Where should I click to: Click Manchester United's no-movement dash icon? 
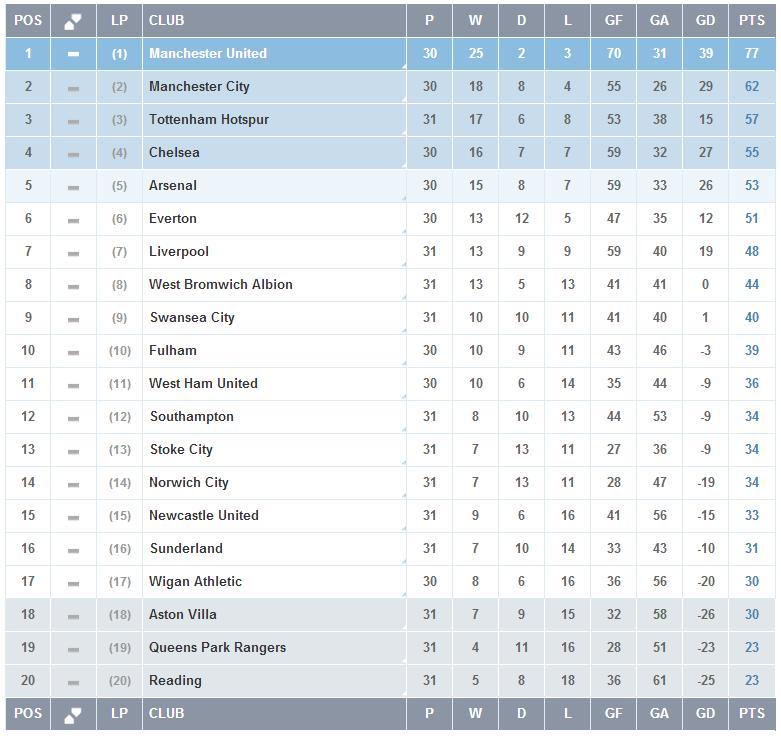73,54
